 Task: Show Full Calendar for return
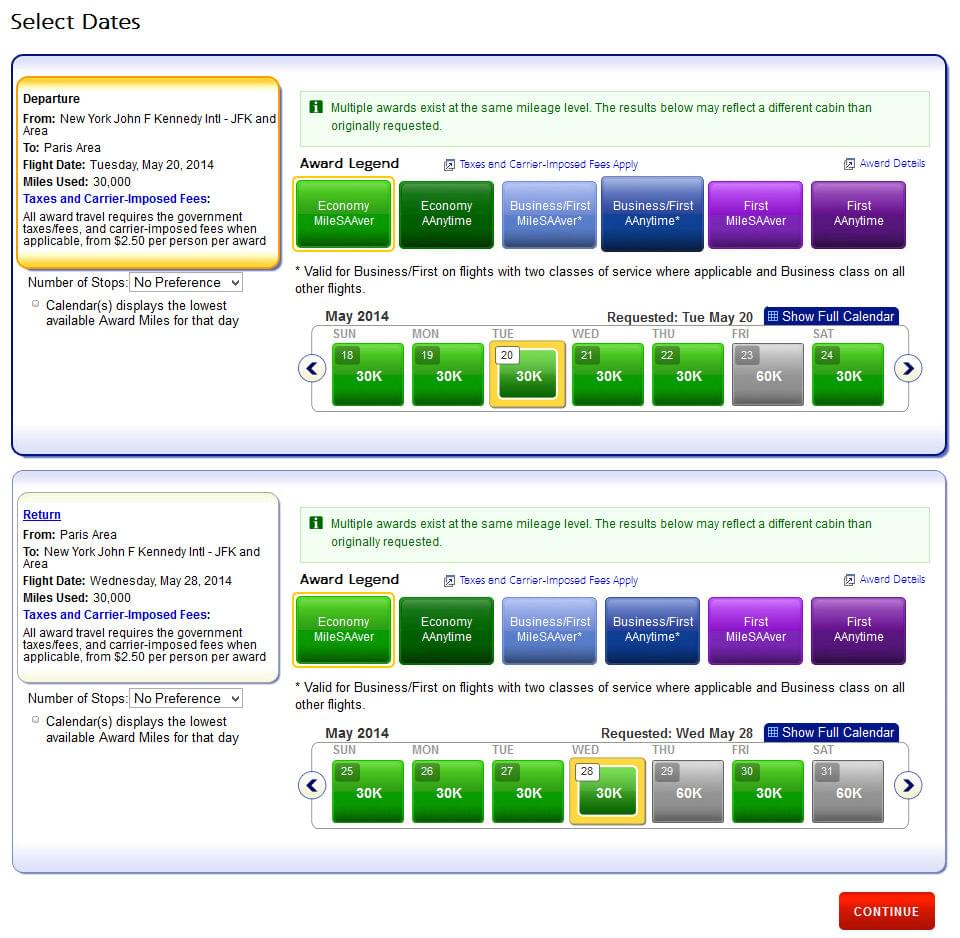(x=831, y=732)
